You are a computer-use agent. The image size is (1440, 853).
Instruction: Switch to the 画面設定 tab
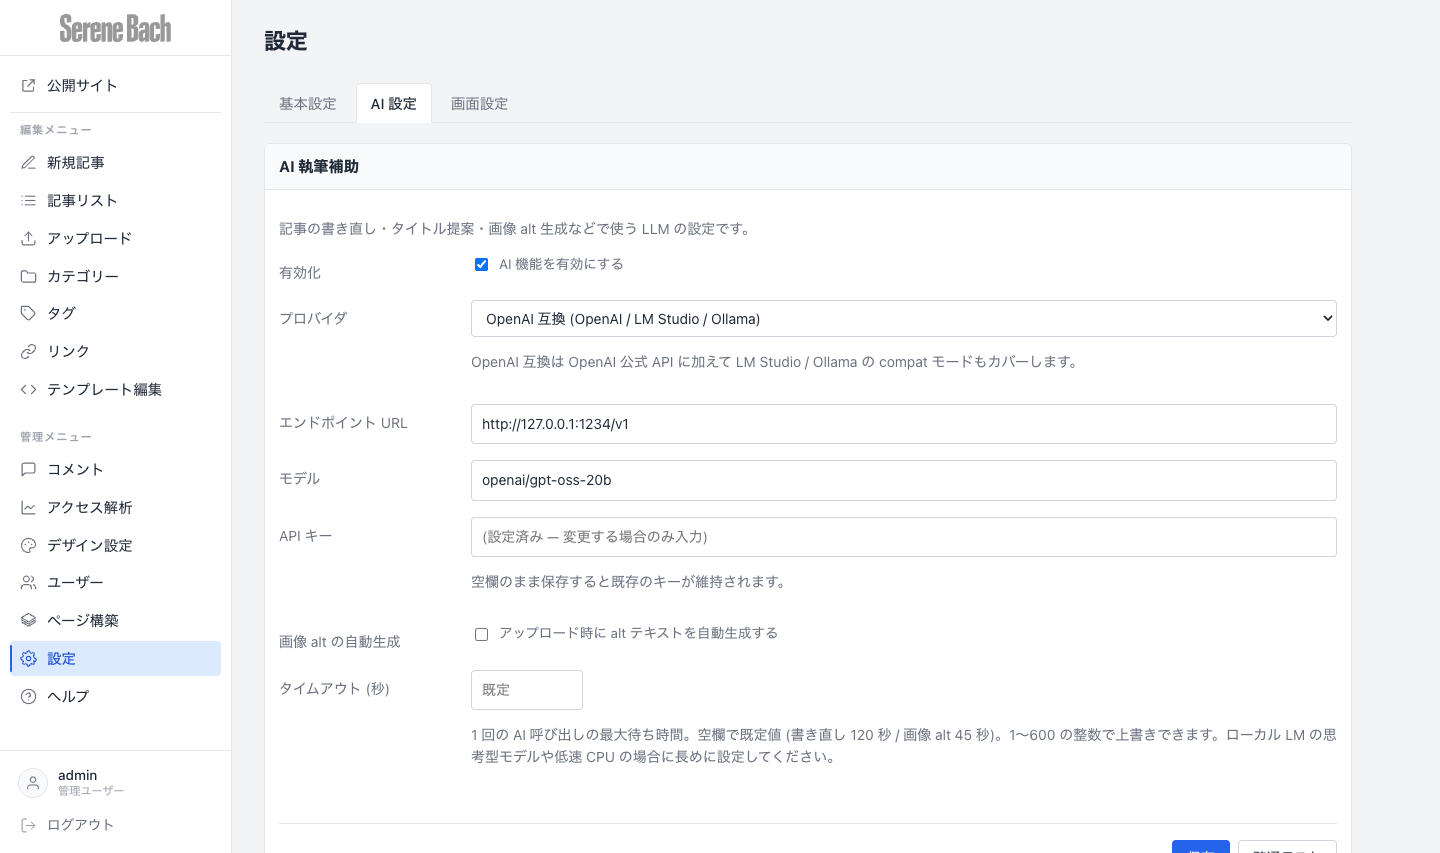(x=479, y=103)
